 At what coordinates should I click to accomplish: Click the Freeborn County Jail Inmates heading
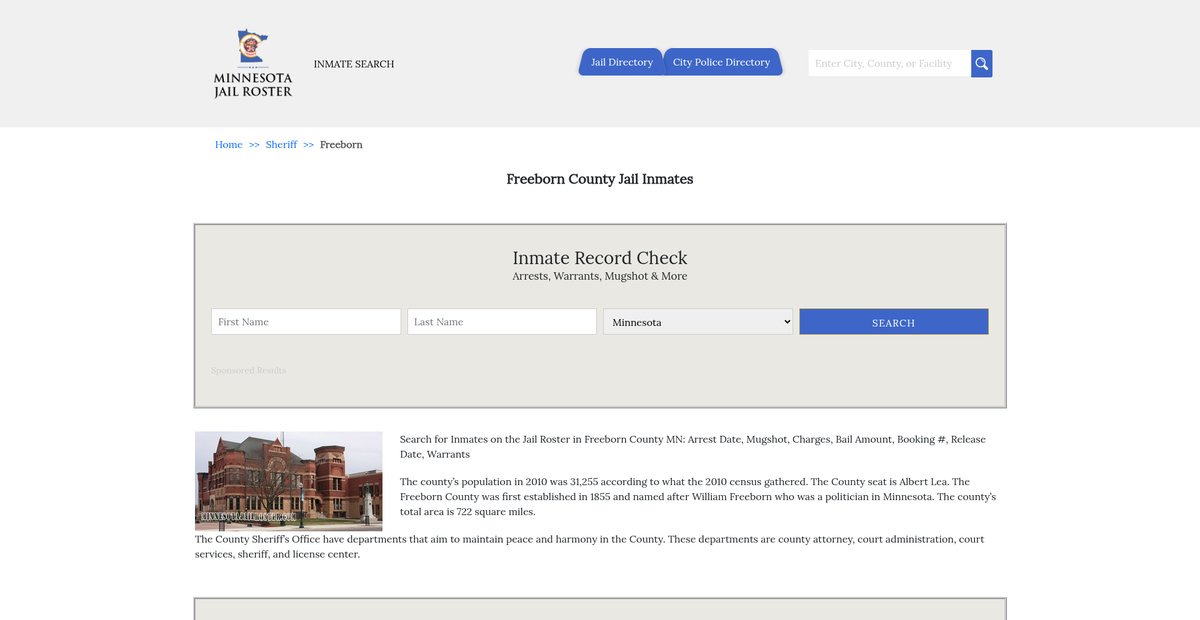click(x=599, y=179)
